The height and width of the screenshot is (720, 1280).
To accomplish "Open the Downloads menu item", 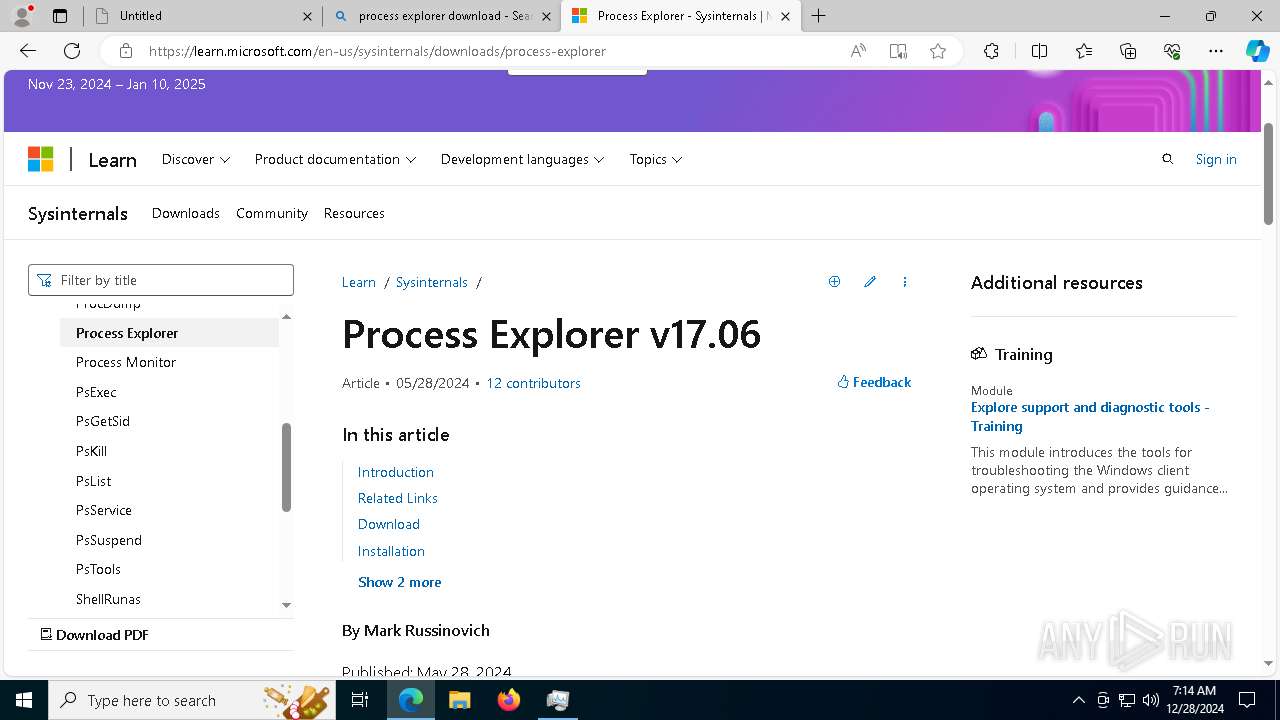I will 186,213.
